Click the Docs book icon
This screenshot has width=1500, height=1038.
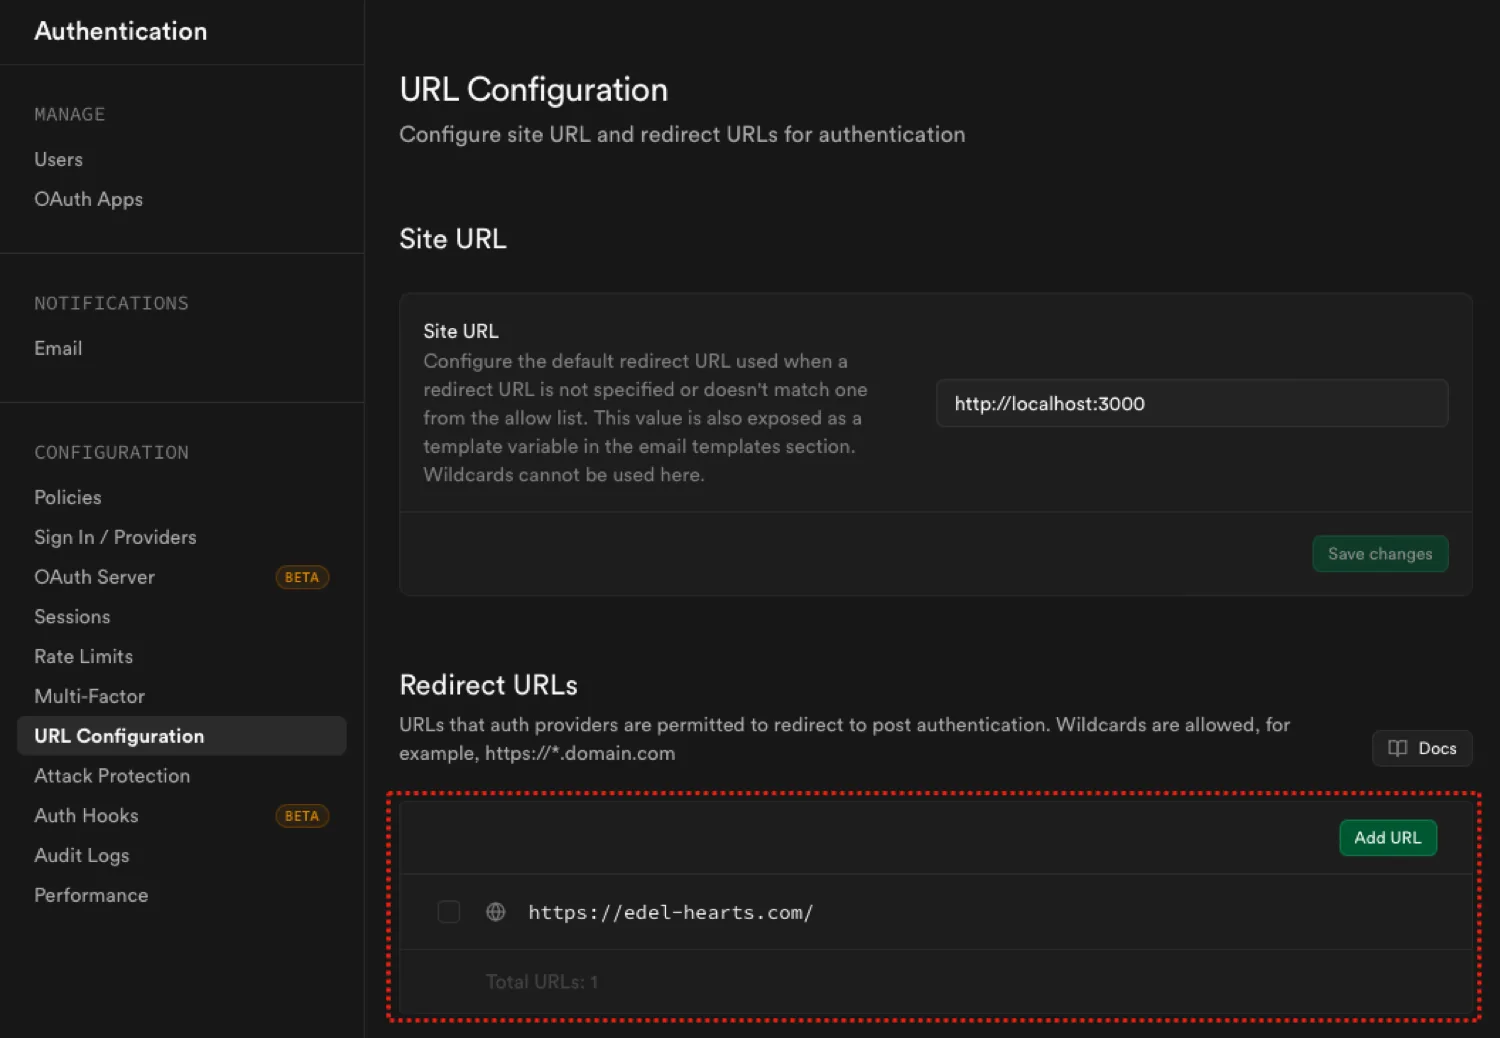pos(1397,748)
